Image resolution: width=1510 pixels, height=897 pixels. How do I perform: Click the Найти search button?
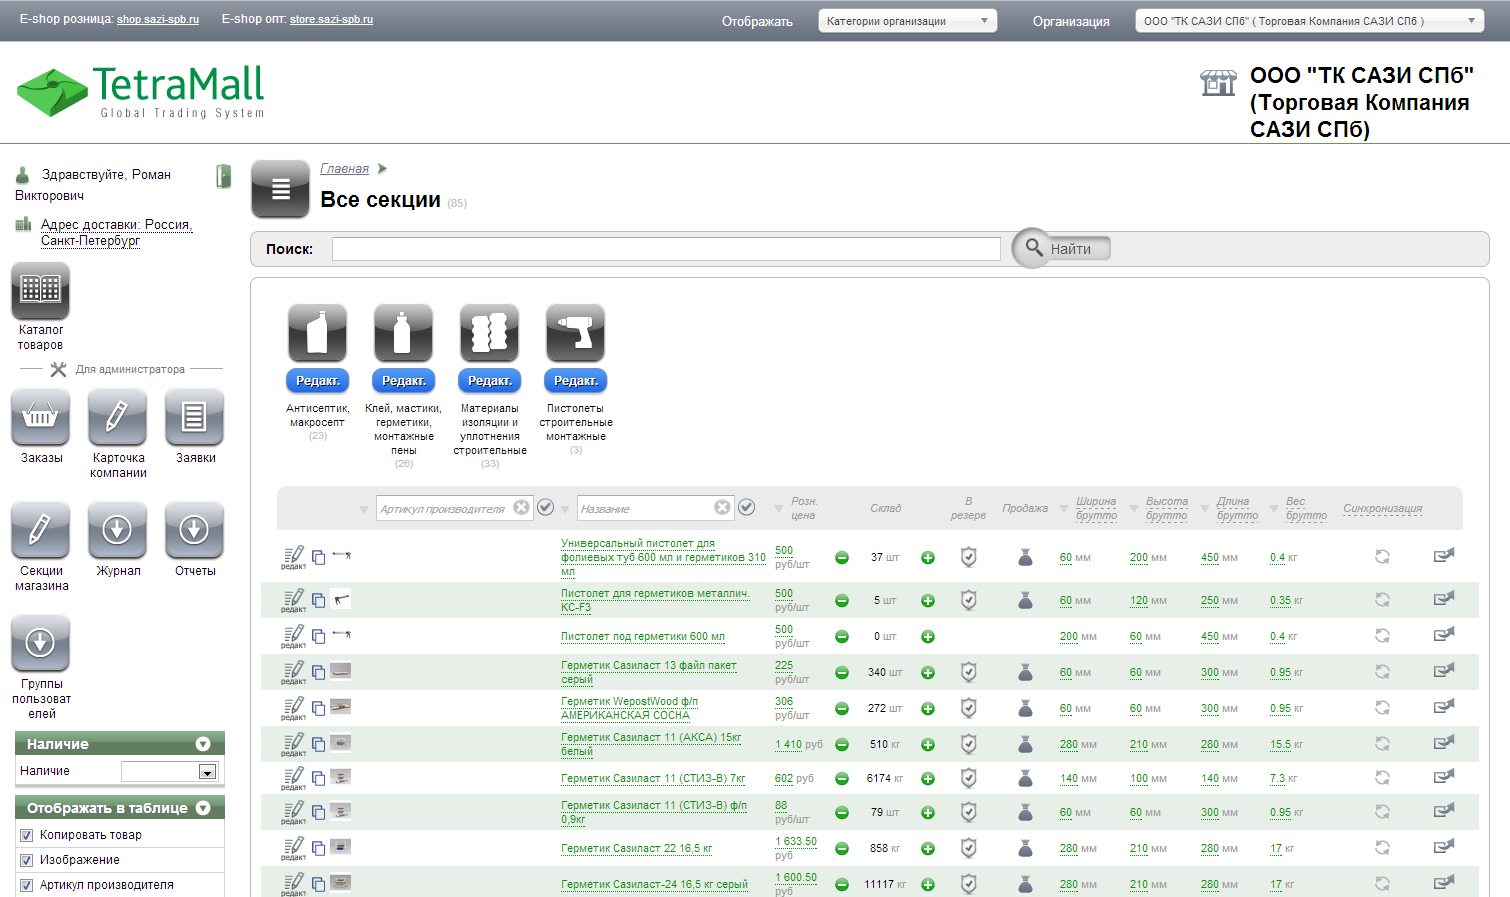(x=1062, y=248)
